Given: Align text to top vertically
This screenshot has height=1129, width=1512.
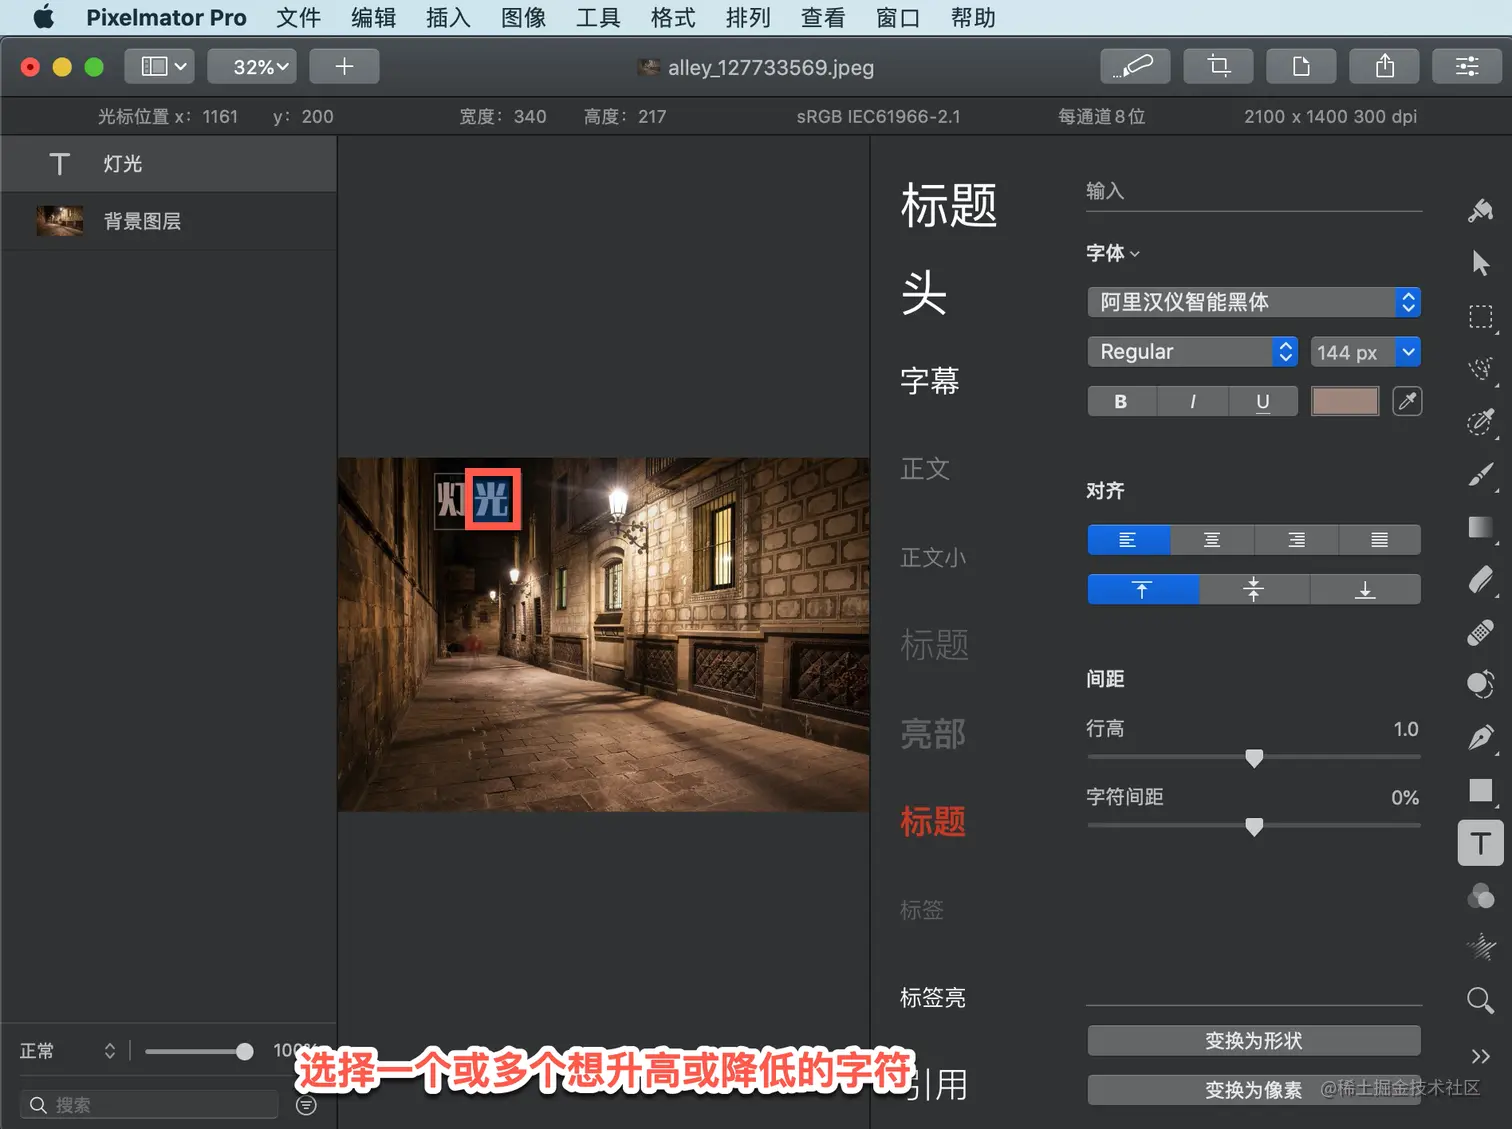Looking at the screenshot, I should 1142,589.
